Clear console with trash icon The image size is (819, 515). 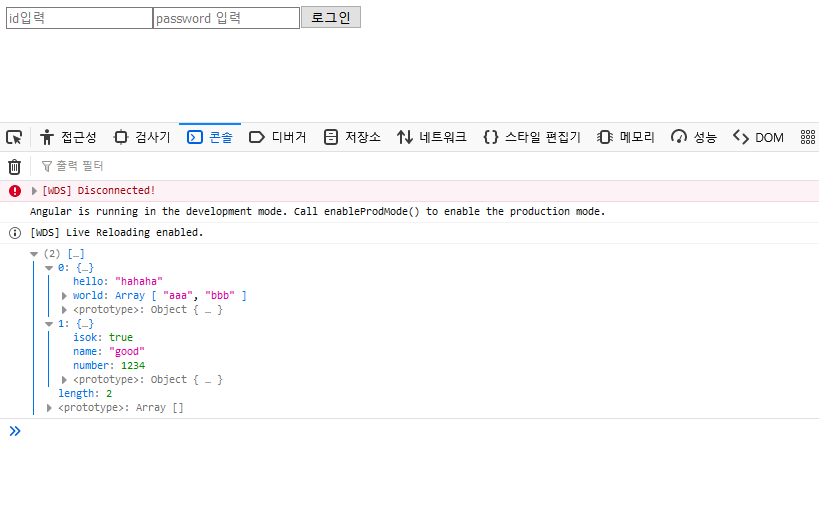(x=15, y=167)
